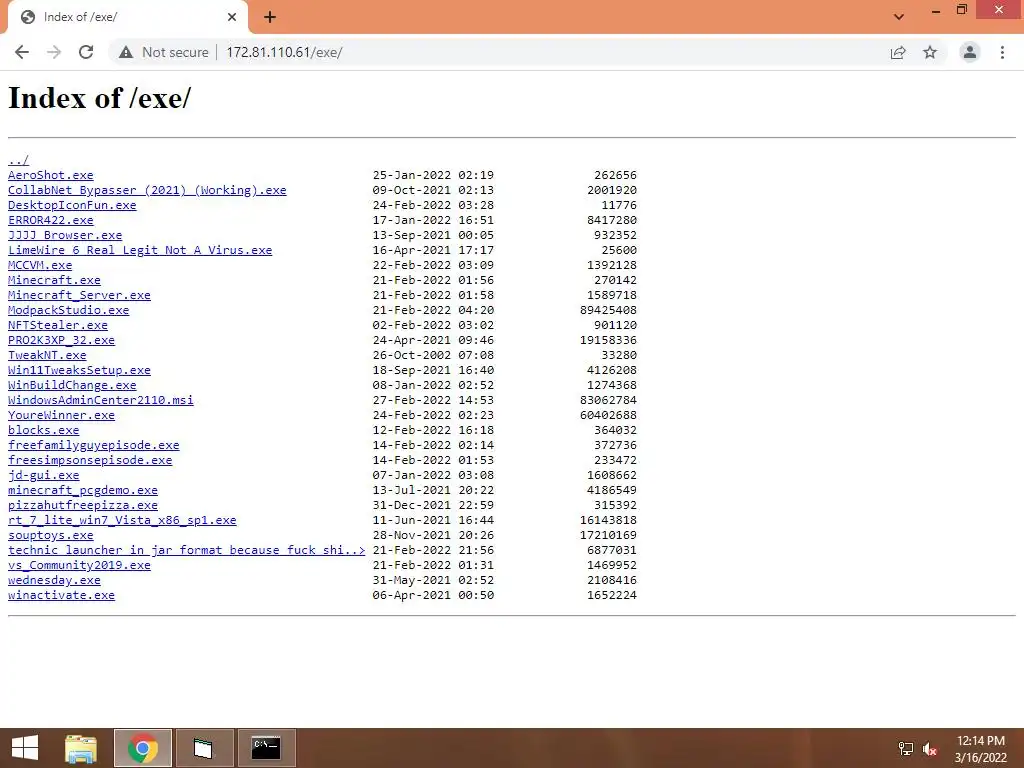The height and width of the screenshot is (768, 1024).
Task: Select the file size 1652224
Action: click(x=612, y=596)
